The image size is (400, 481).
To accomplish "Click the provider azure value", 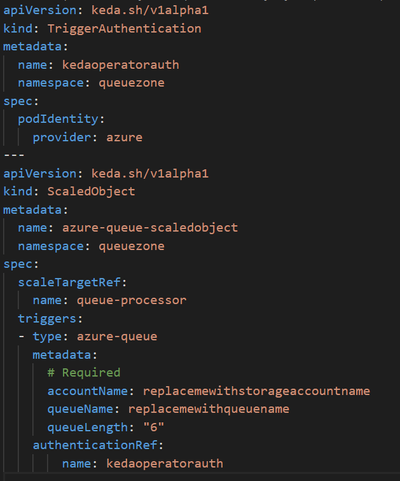I will 124,137.
